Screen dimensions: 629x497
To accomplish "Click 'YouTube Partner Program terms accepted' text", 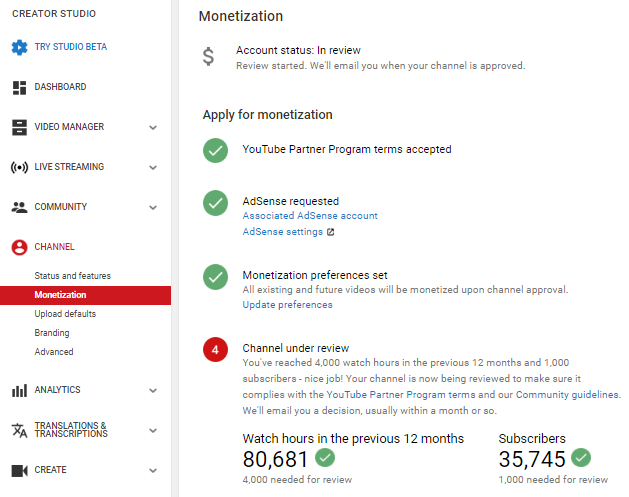I will click(347, 149).
